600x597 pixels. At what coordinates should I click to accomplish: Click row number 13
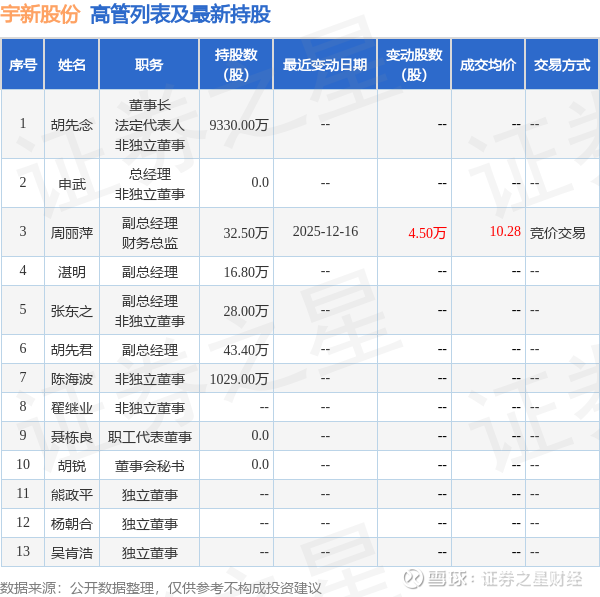23,551
